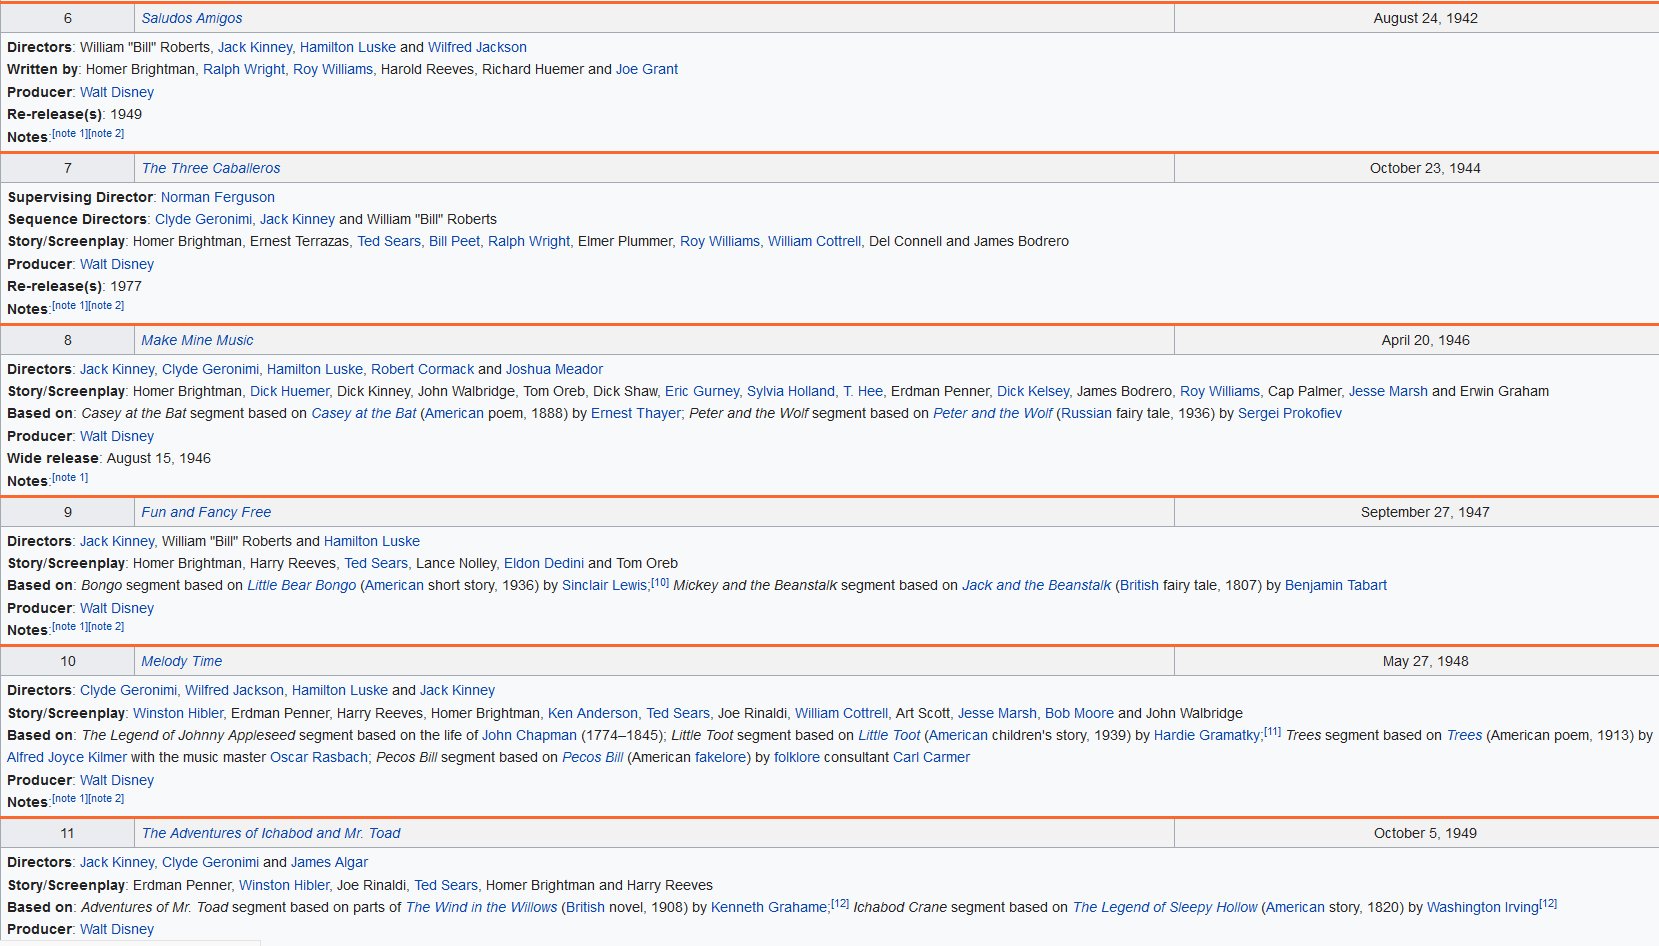Screen dimensions: 1659x946
Task: Click film number 8 cell
Action: tap(68, 340)
